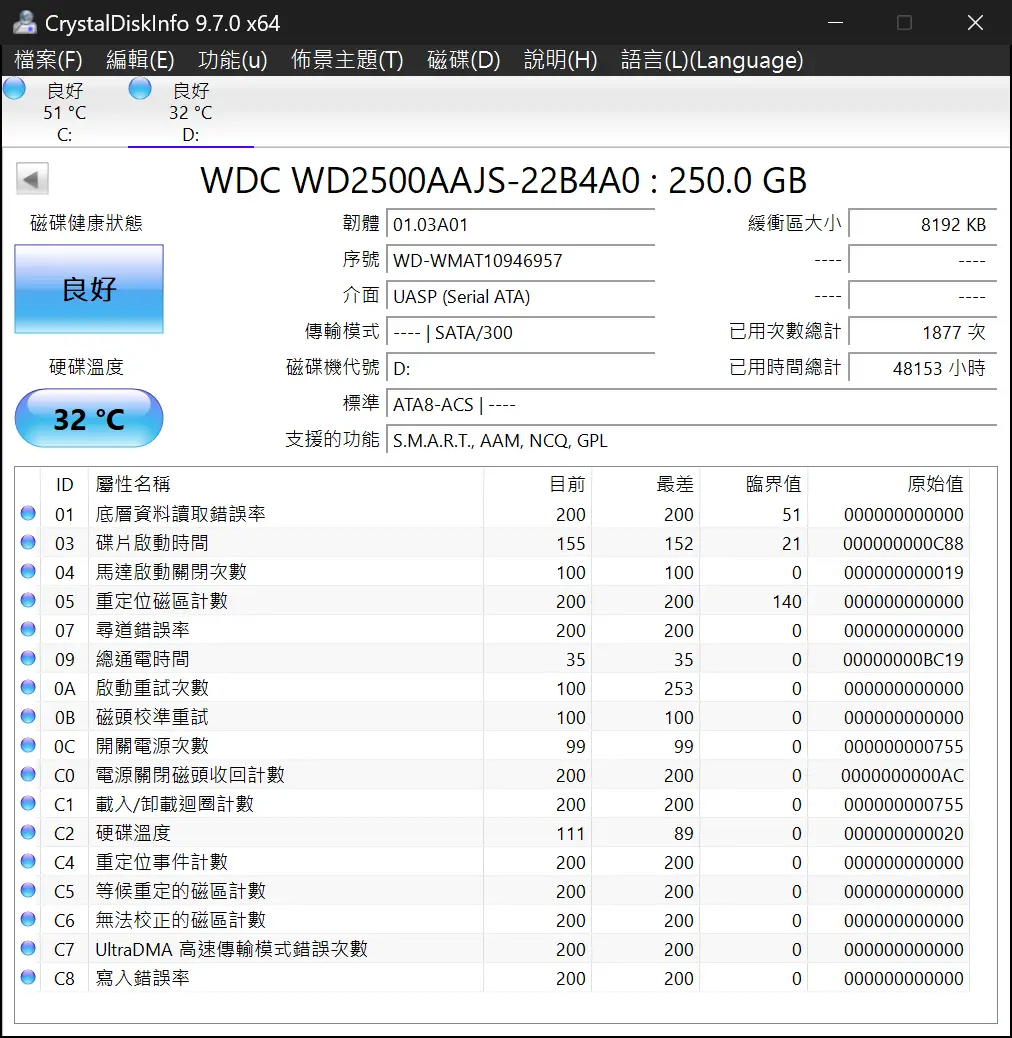Click threshold value 140 in row 05

click(x=786, y=601)
